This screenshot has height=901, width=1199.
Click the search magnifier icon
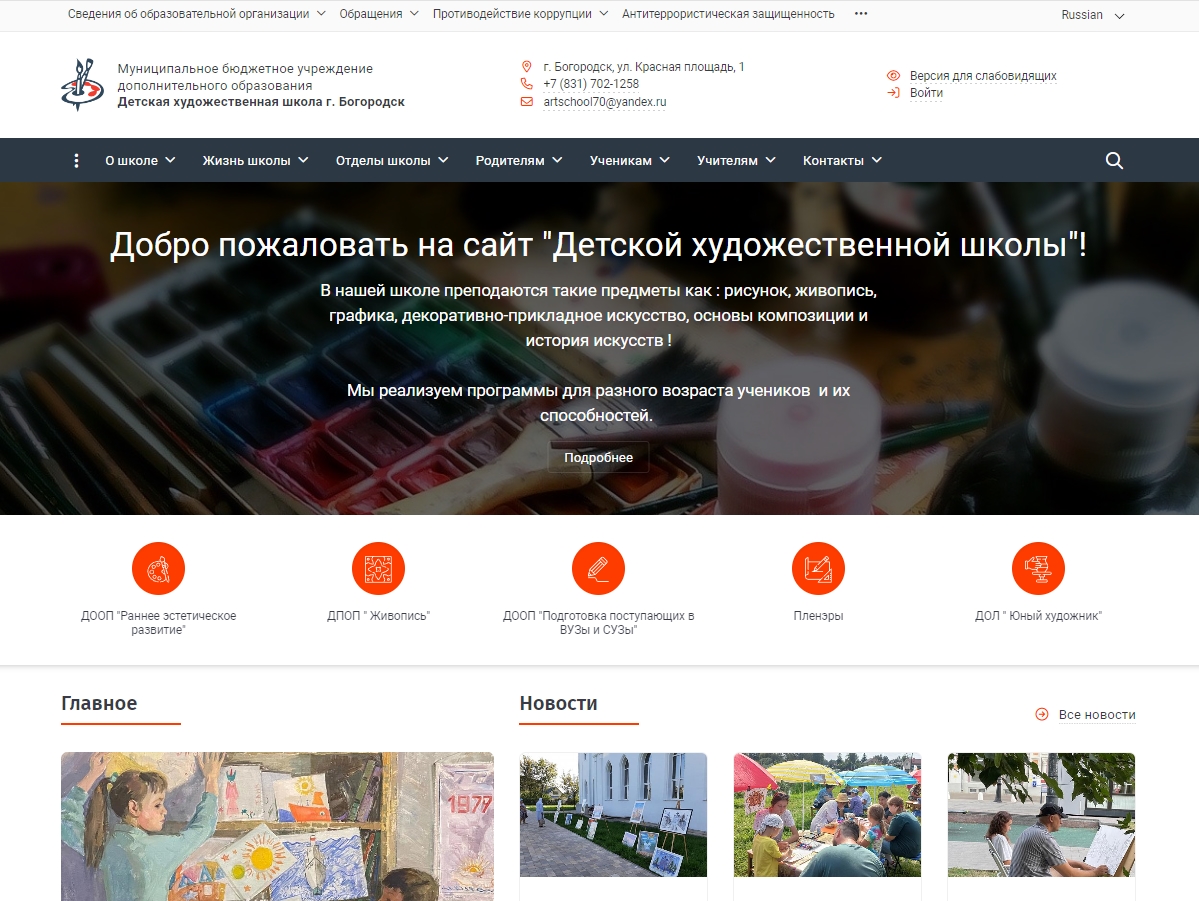tap(1113, 159)
